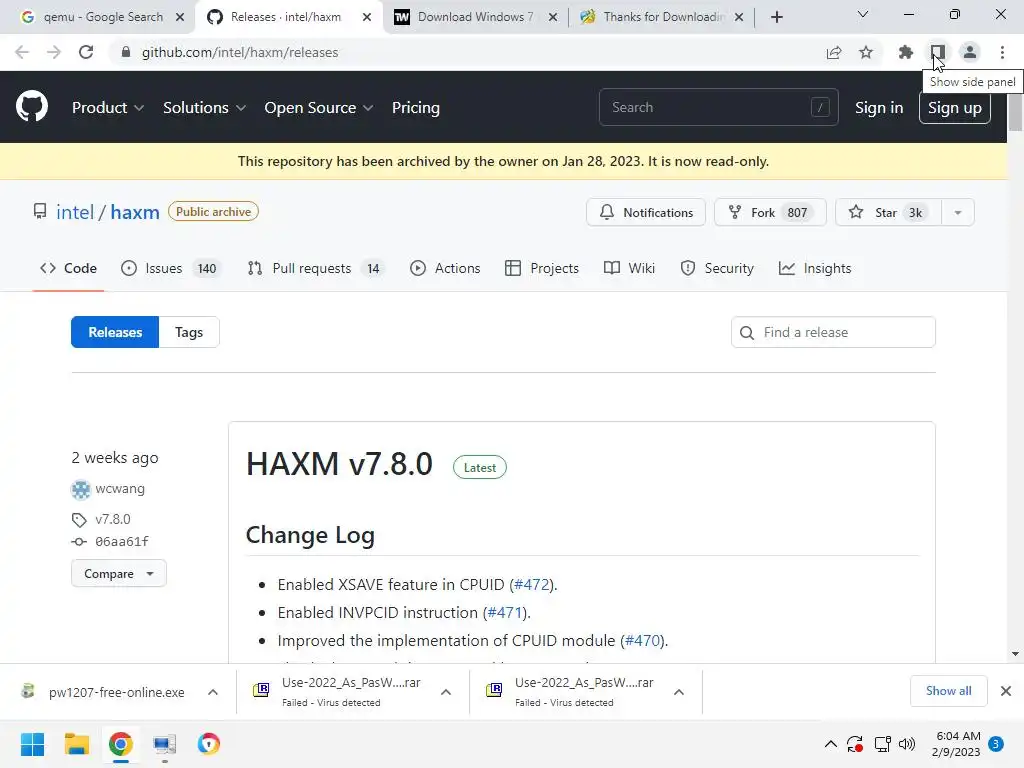Click the browser address bar URL

tap(240, 52)
